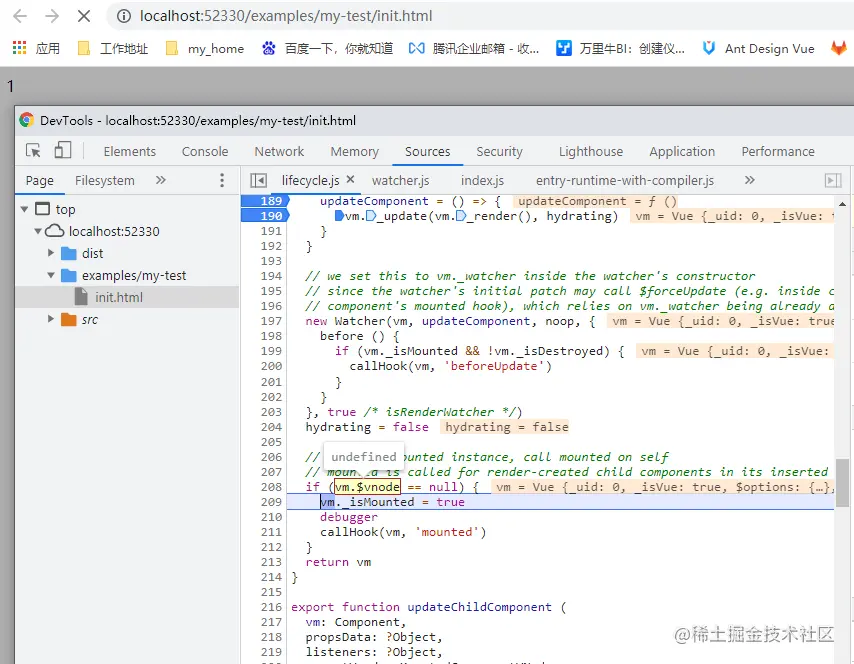Collapse the examples/my-test folder
Image resolution: width=854 pixels, height=664 pixels.
coord(51,275)
